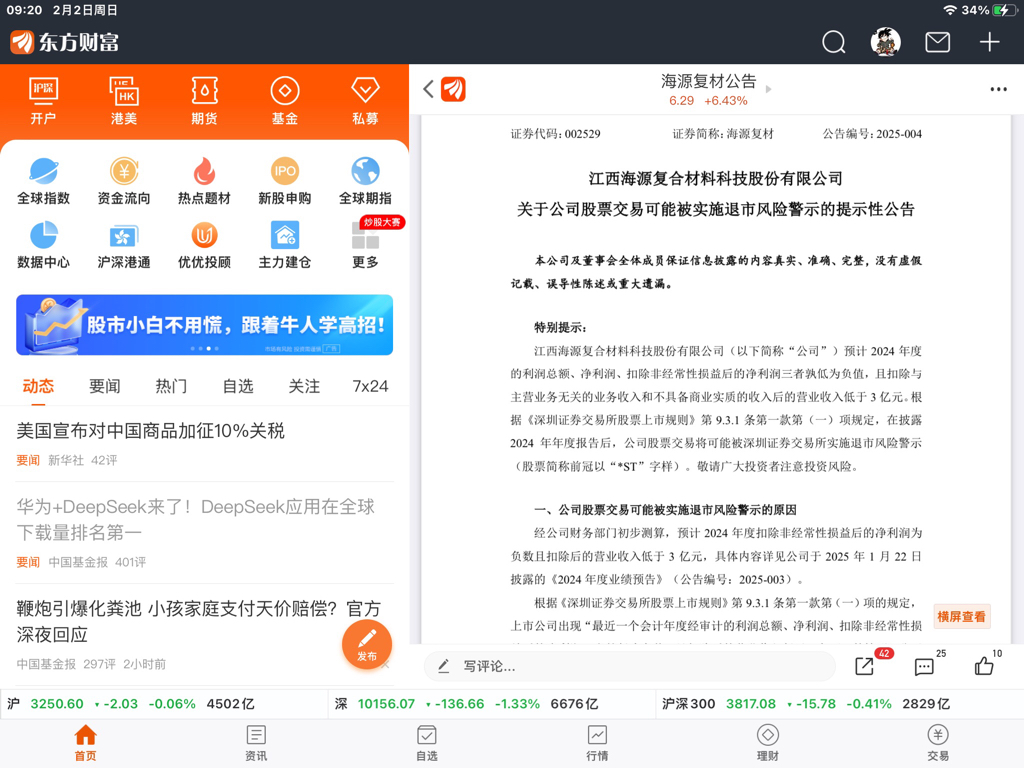Tap the 沪深300 index 3817.08 ticker
Image resolution: width=1024 pixels, height=768 pixels.
[x=806, y=704]
